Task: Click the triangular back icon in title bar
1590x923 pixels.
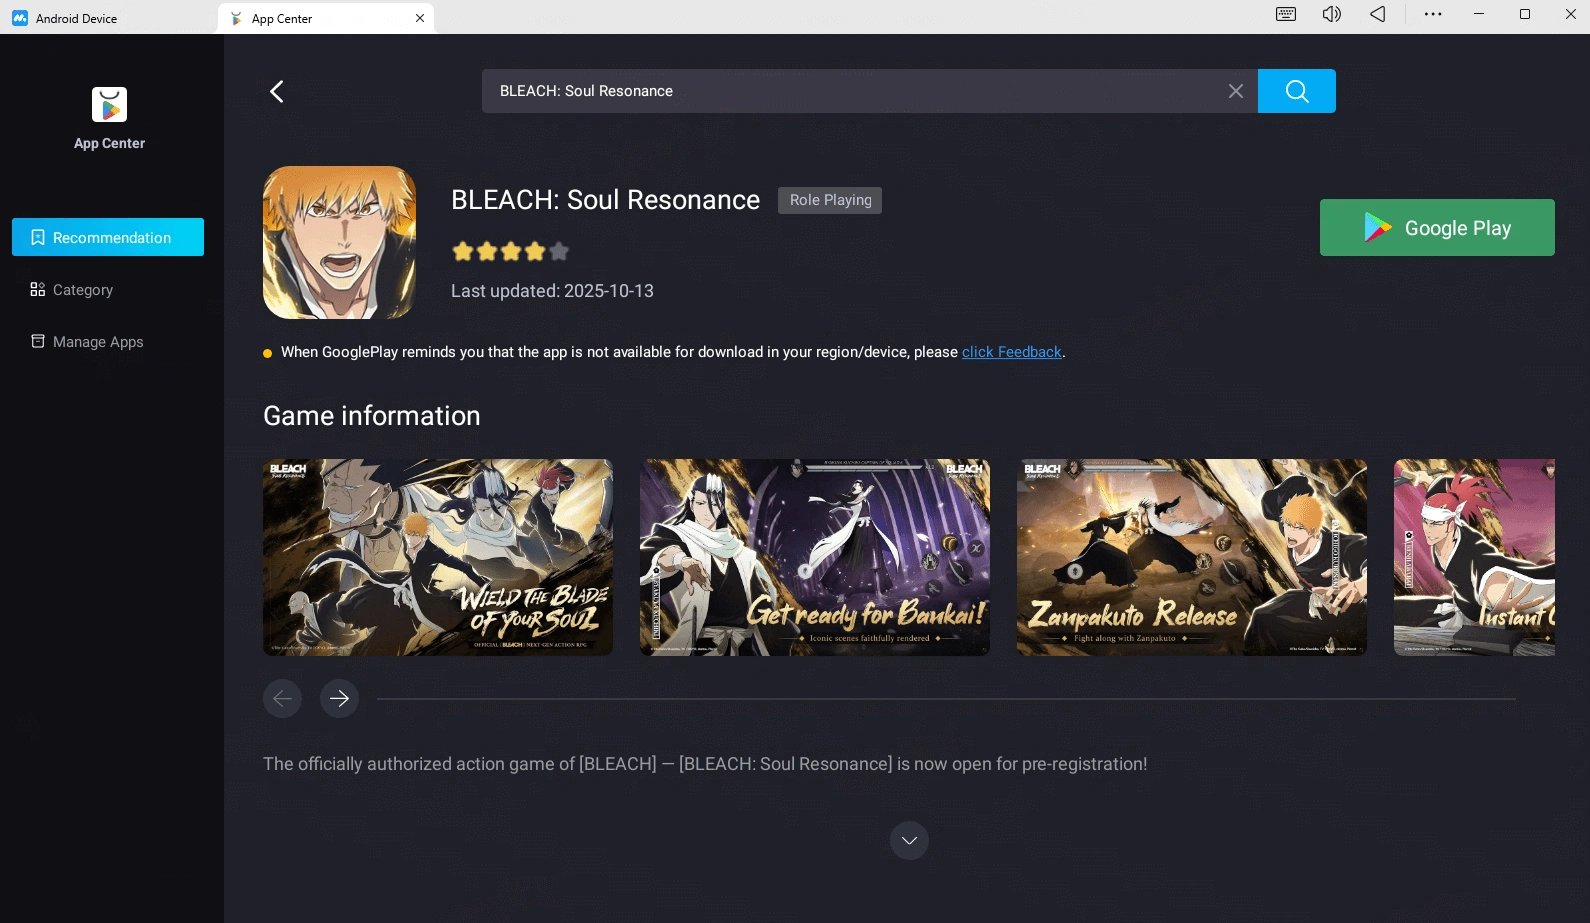Action: 1378,14
